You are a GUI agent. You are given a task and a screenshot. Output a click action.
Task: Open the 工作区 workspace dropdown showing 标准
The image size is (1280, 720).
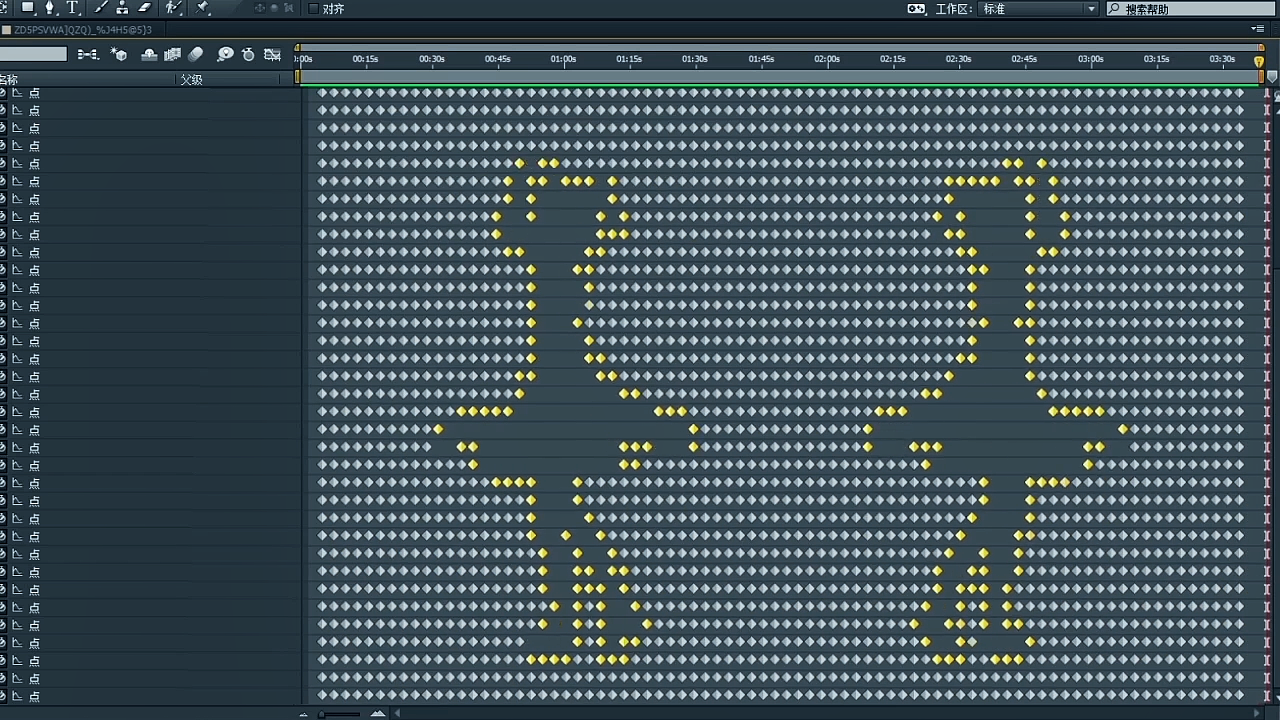1039,9
